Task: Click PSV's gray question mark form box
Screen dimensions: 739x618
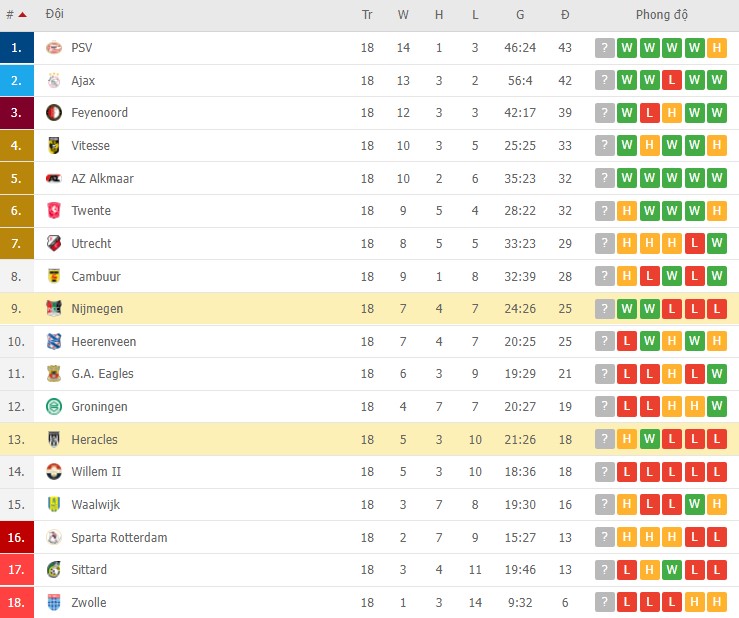Action: click(x=605, y=48)
